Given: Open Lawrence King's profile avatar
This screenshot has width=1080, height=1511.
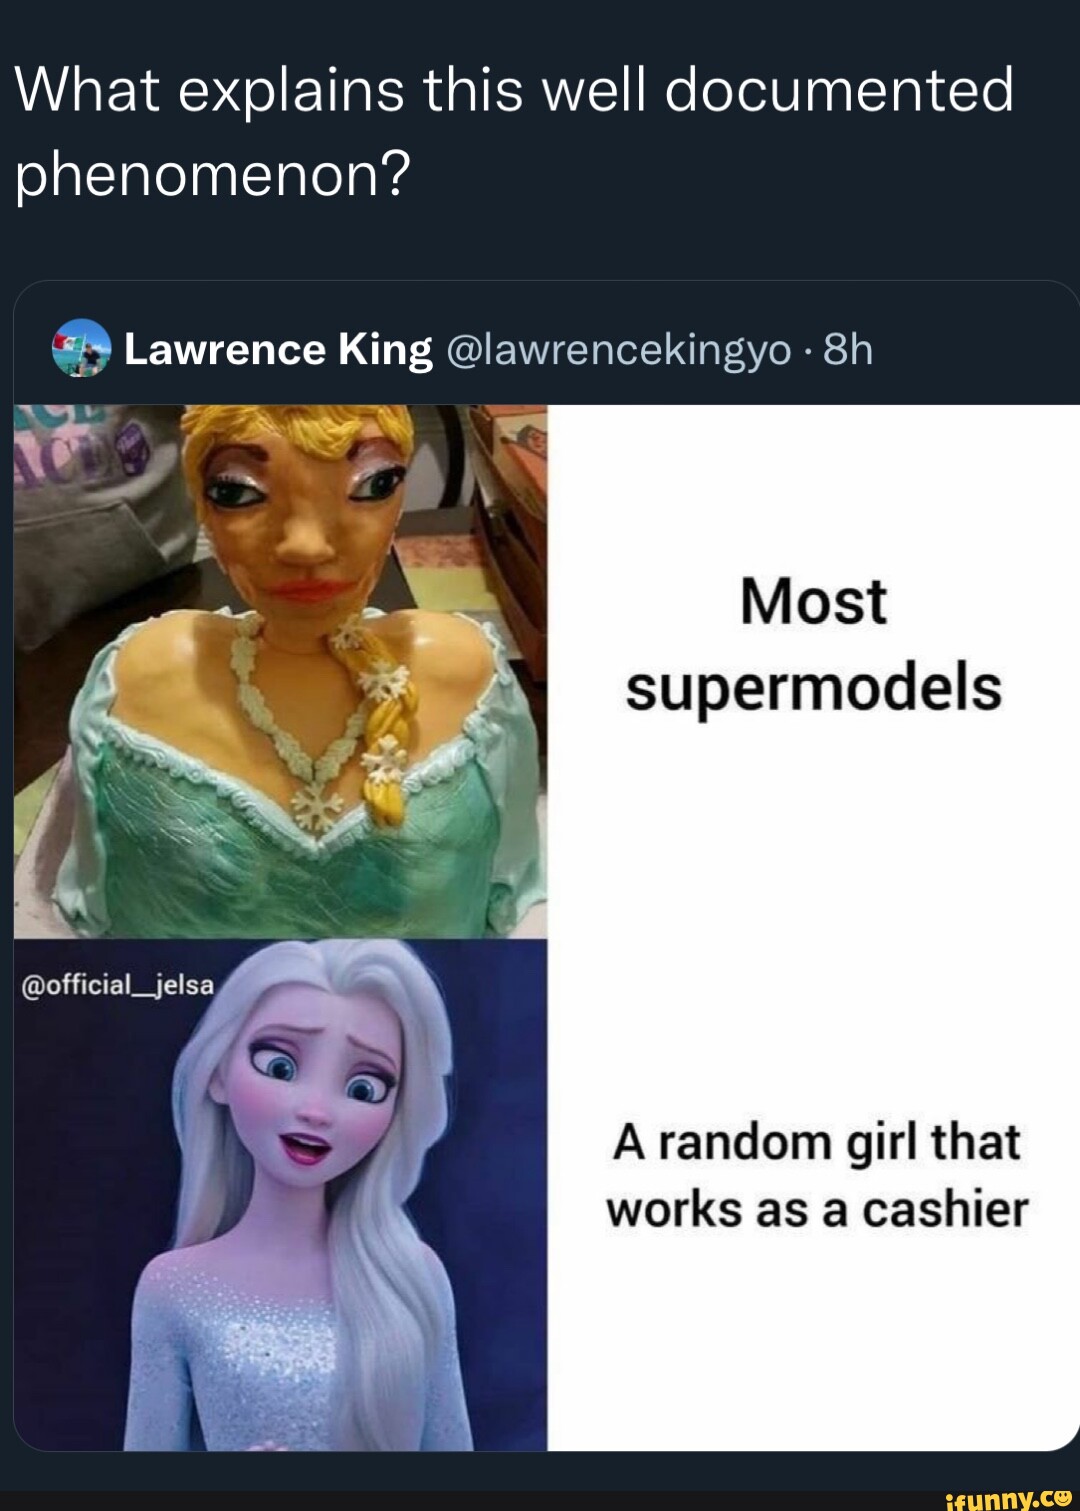Looking at the screenshot, I should (x=80, y=348).
